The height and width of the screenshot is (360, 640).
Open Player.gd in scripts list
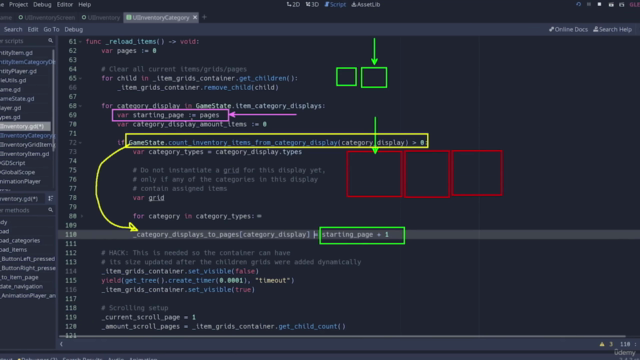(x=11, y=108)
